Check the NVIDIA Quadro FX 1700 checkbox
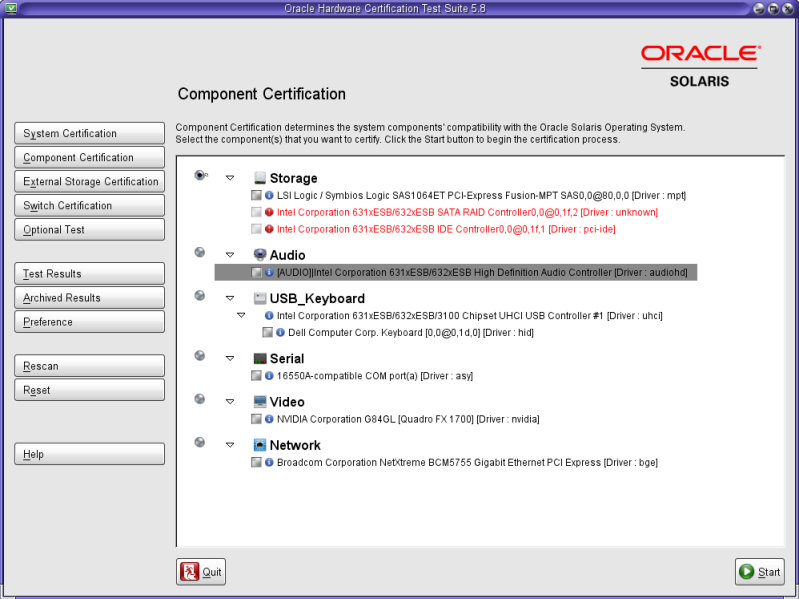Screen dimensions: 799x599 [x=256, y=419]
